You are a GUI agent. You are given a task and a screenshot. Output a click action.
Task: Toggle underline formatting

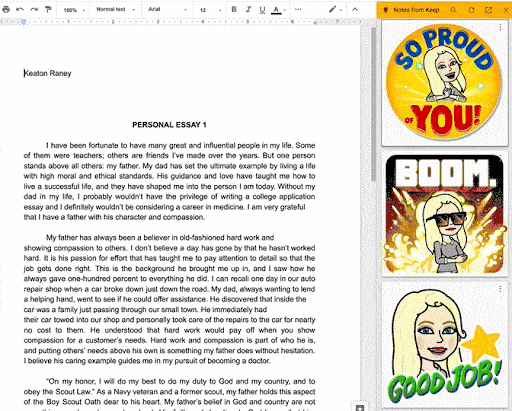(x=262, y=10)
